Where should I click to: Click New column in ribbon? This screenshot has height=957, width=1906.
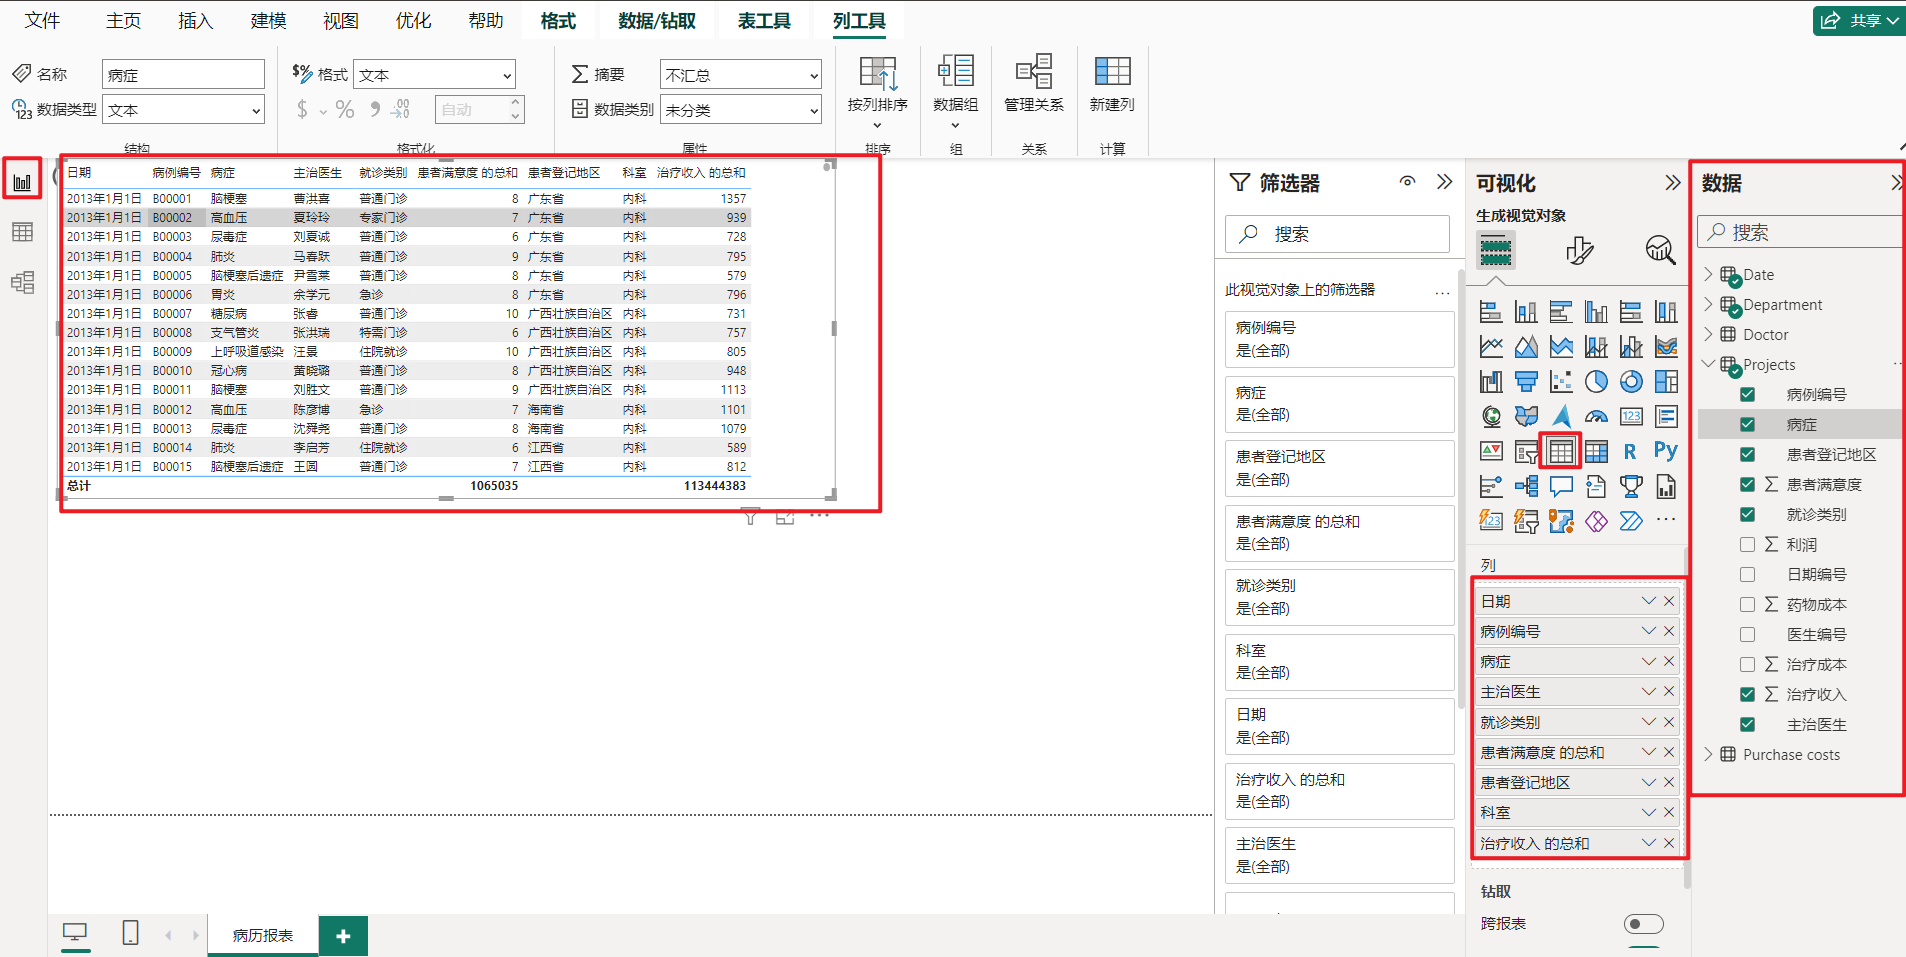1112,84
